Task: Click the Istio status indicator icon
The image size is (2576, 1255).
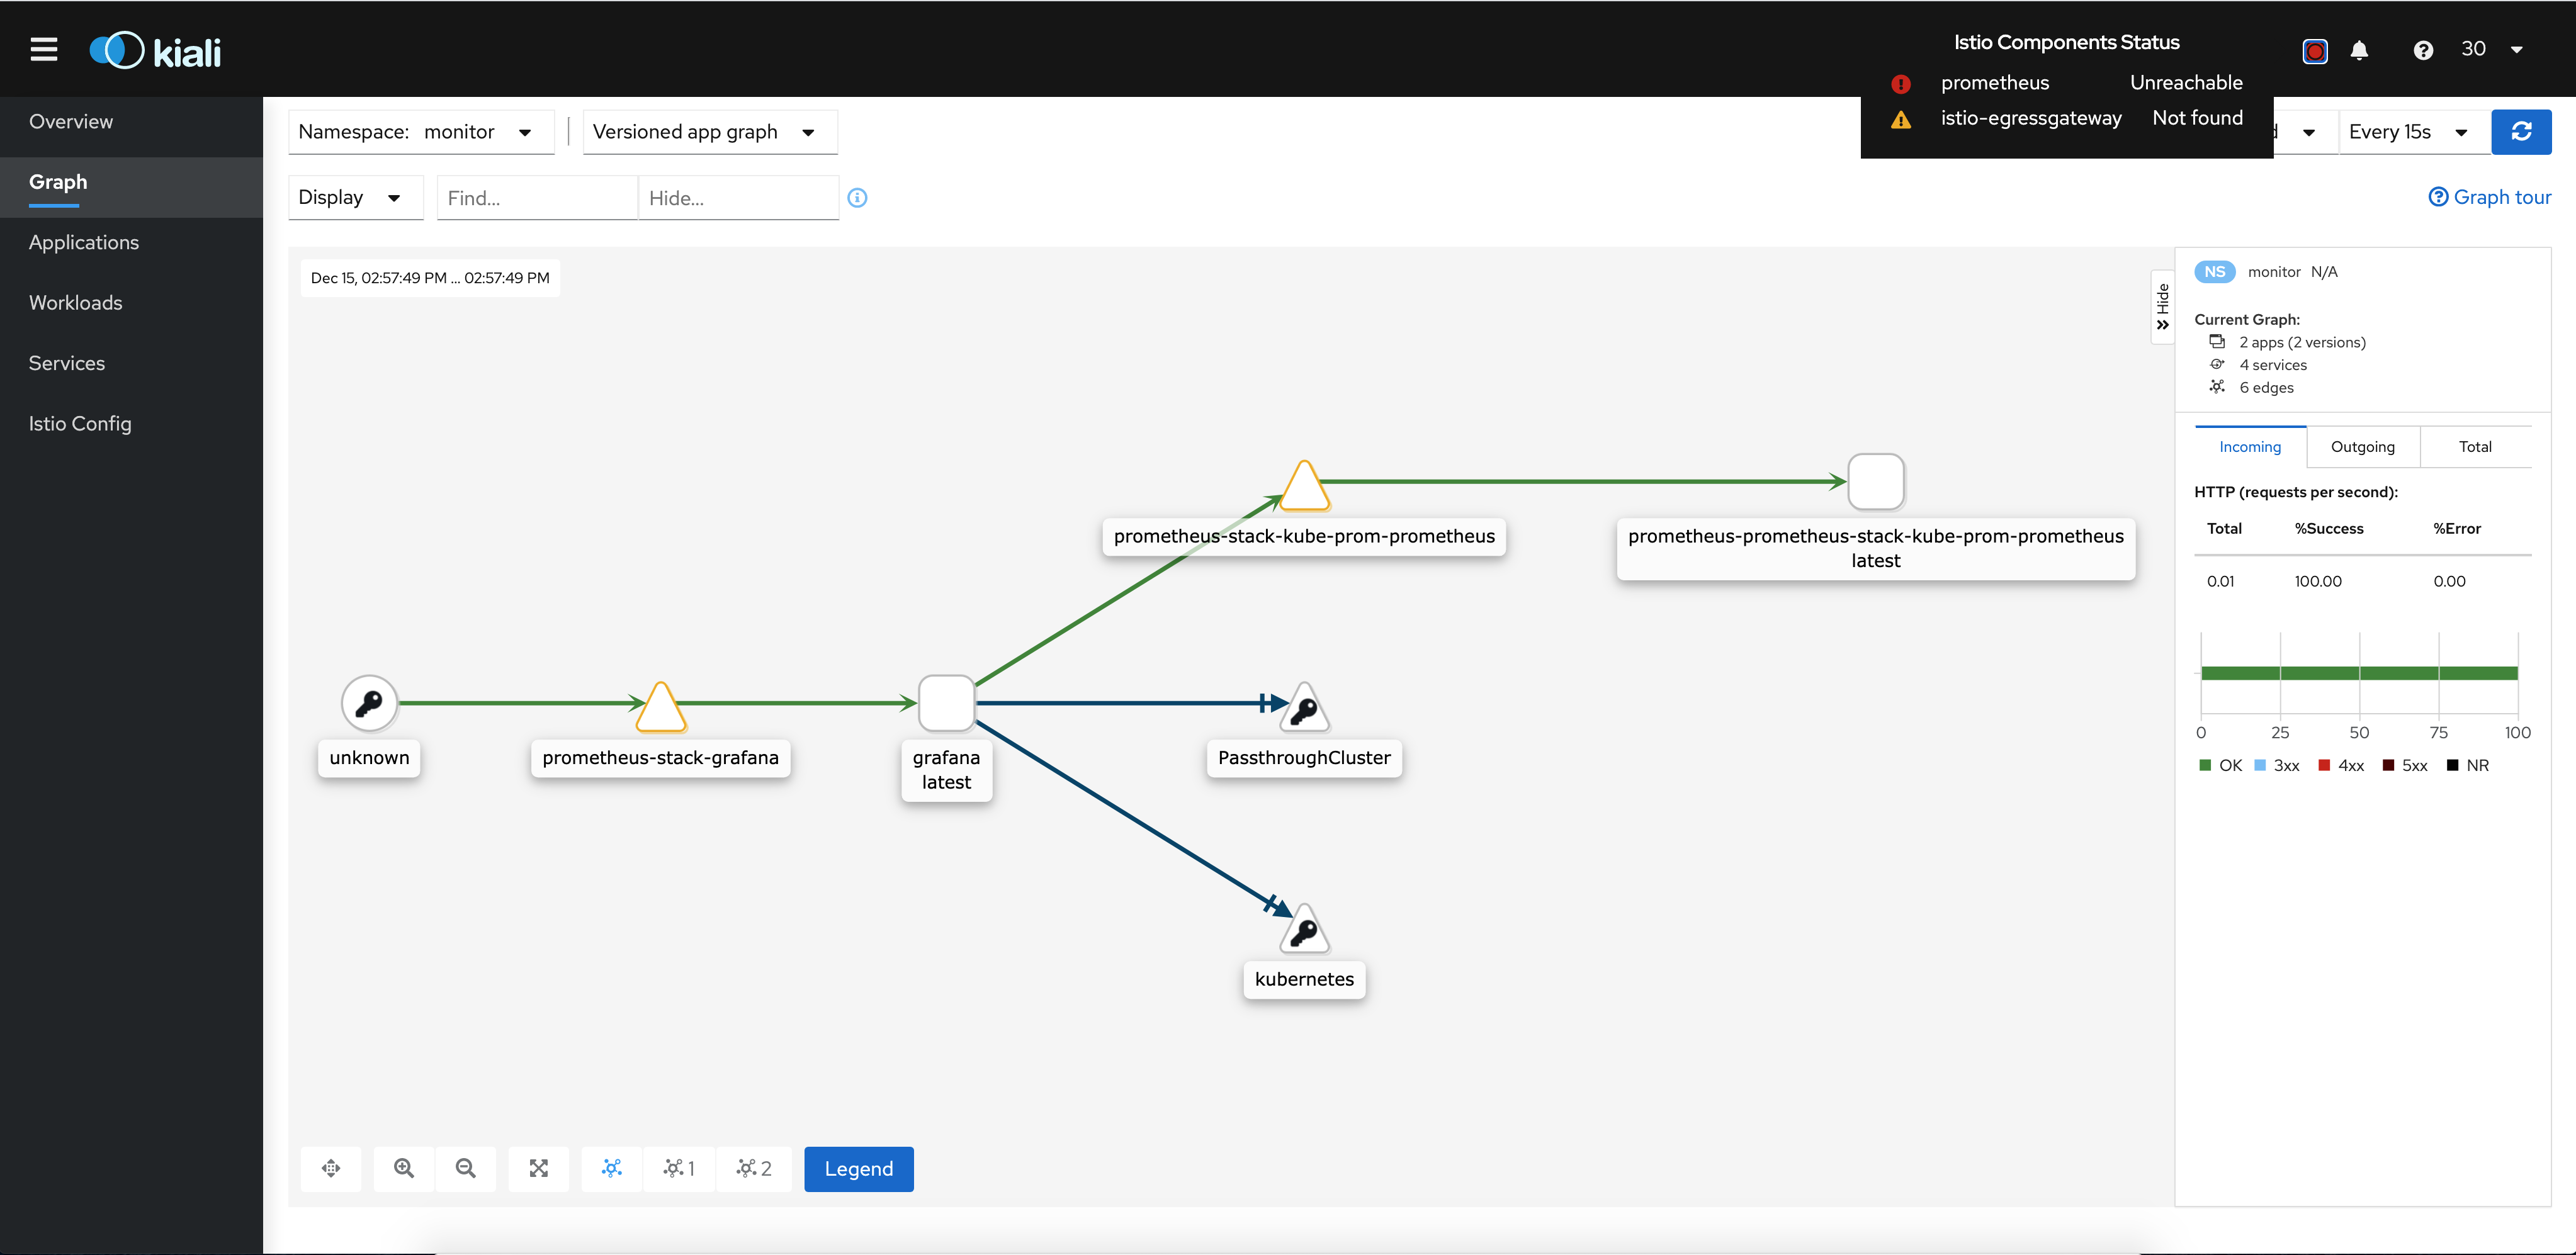Action: coord(2314,50)
